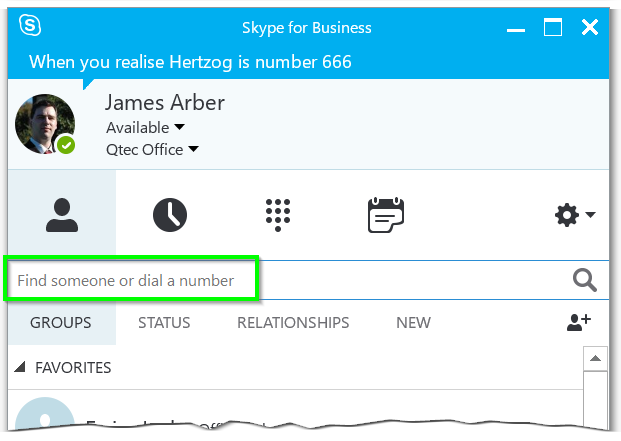The height and width of the screenshot is (441, 621).
Task: Open the Contacts tab person icon
Action: [x=62, y=215]
